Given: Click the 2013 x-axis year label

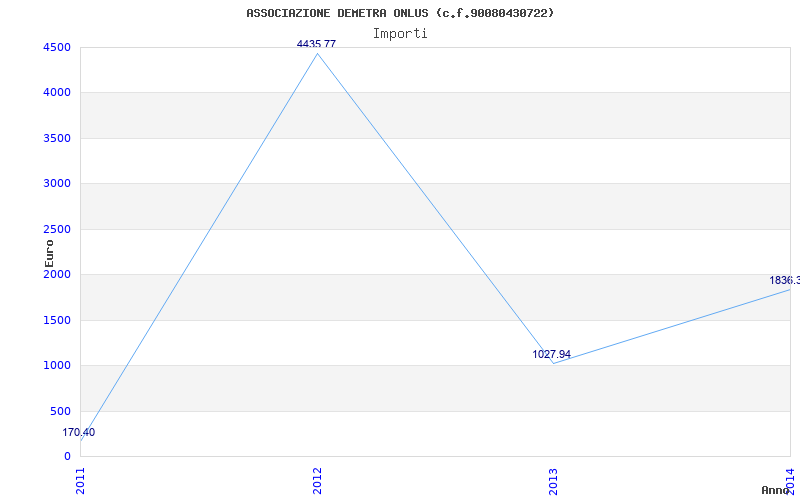Looking at the screenshot, I should point(554,481).
